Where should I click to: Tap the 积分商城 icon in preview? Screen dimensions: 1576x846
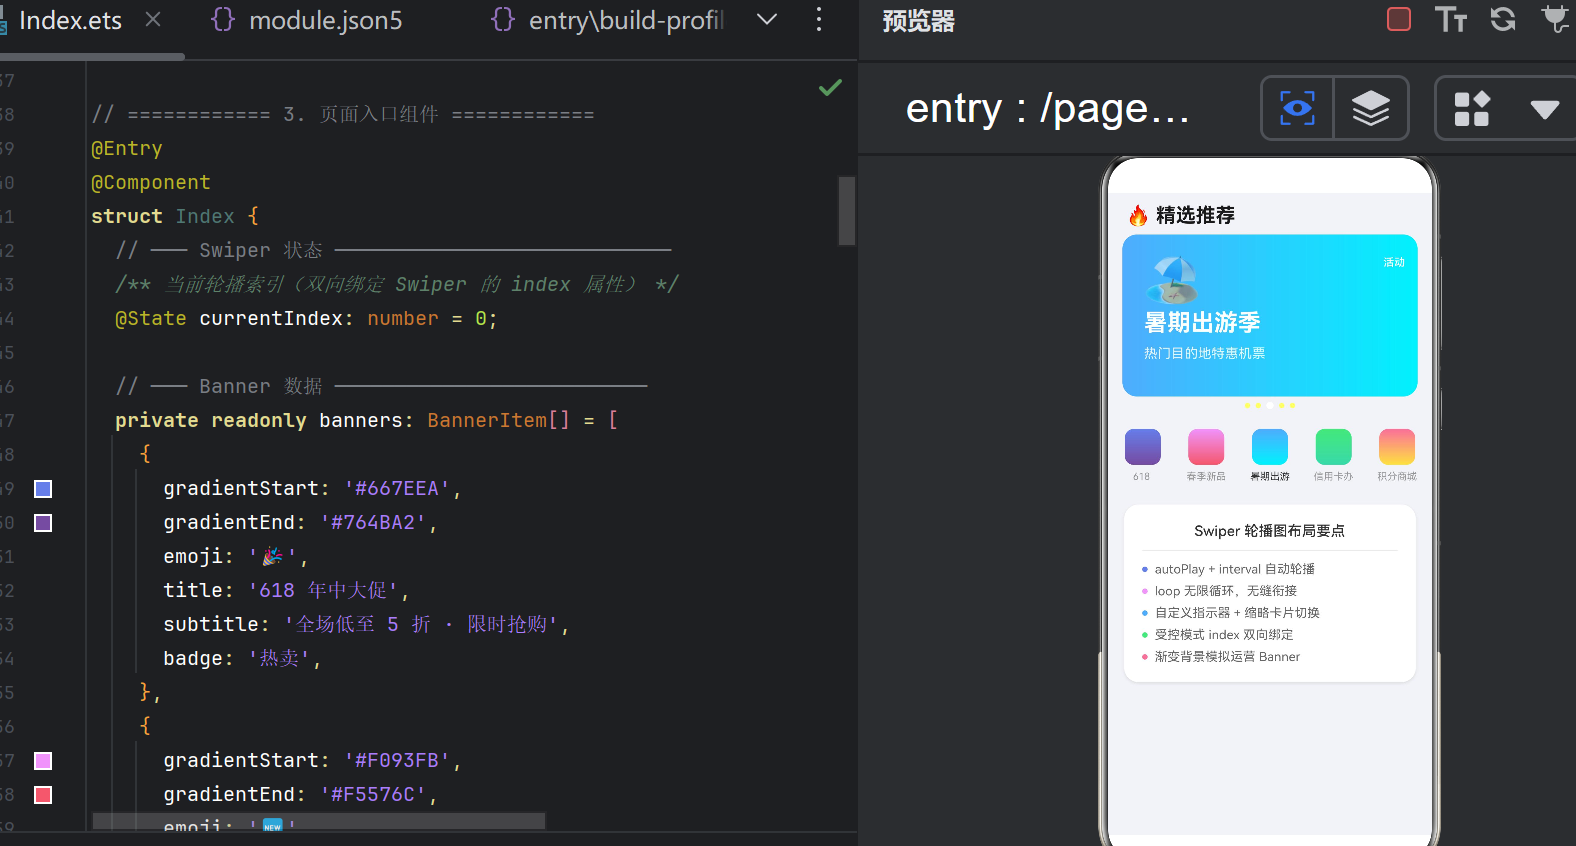[1397, 447]
